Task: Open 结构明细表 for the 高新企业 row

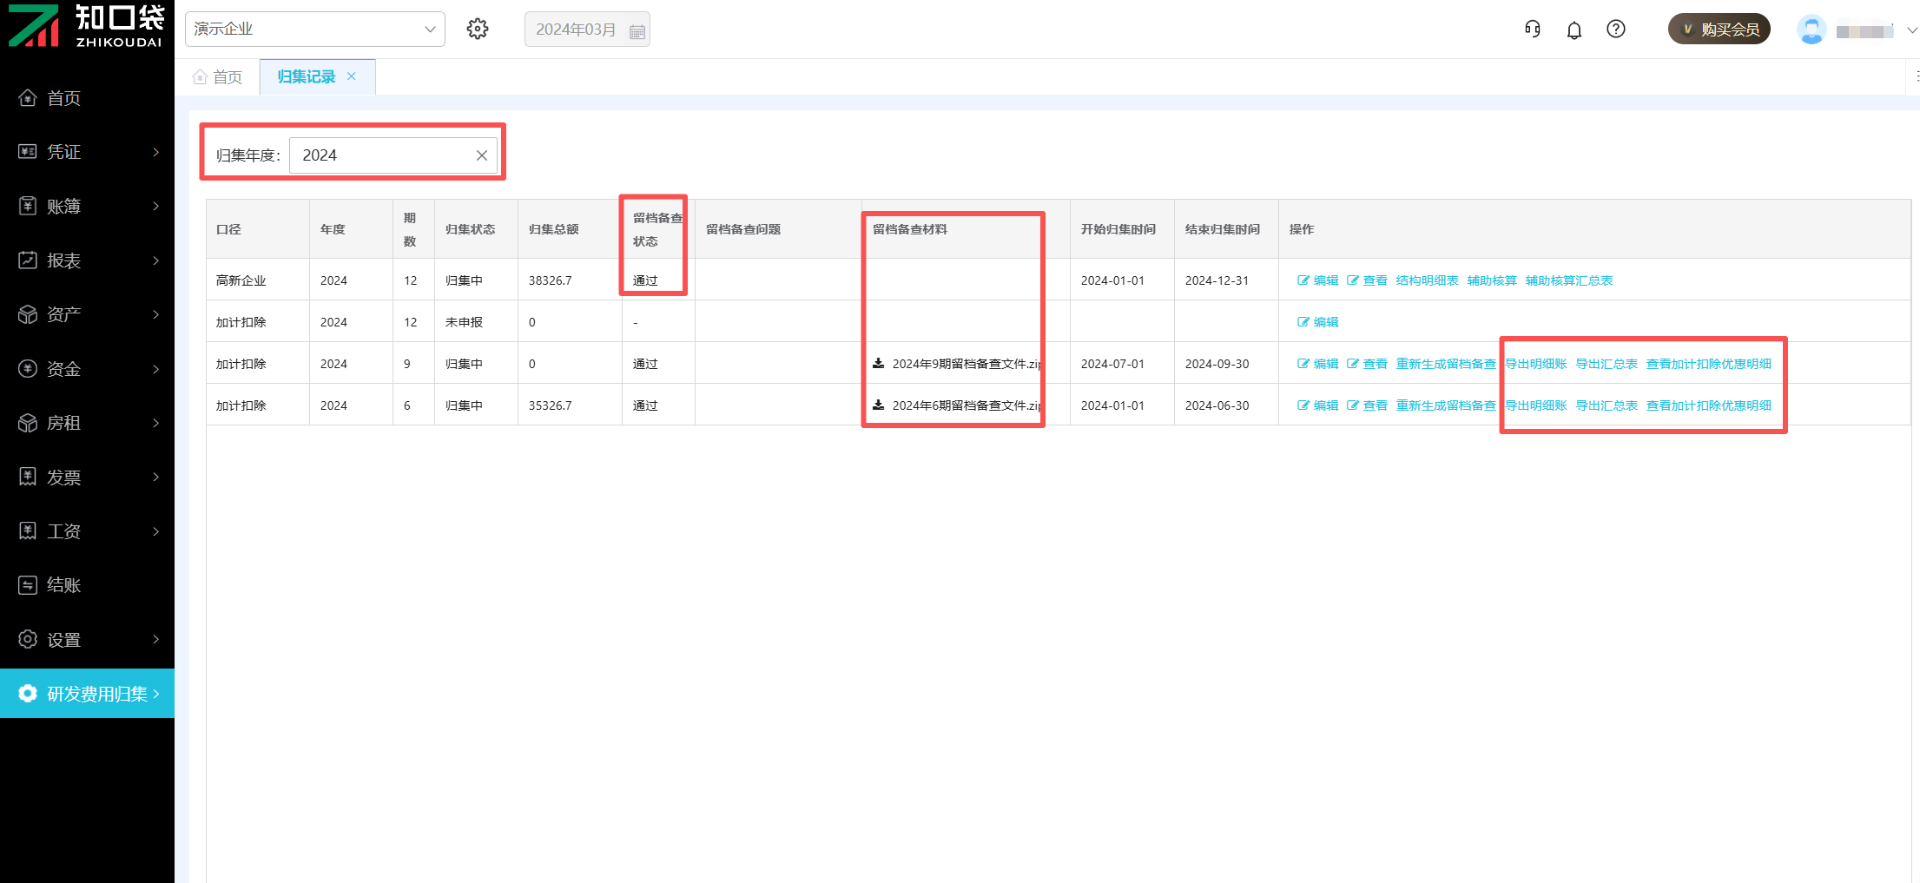Action: [1427, 281]
